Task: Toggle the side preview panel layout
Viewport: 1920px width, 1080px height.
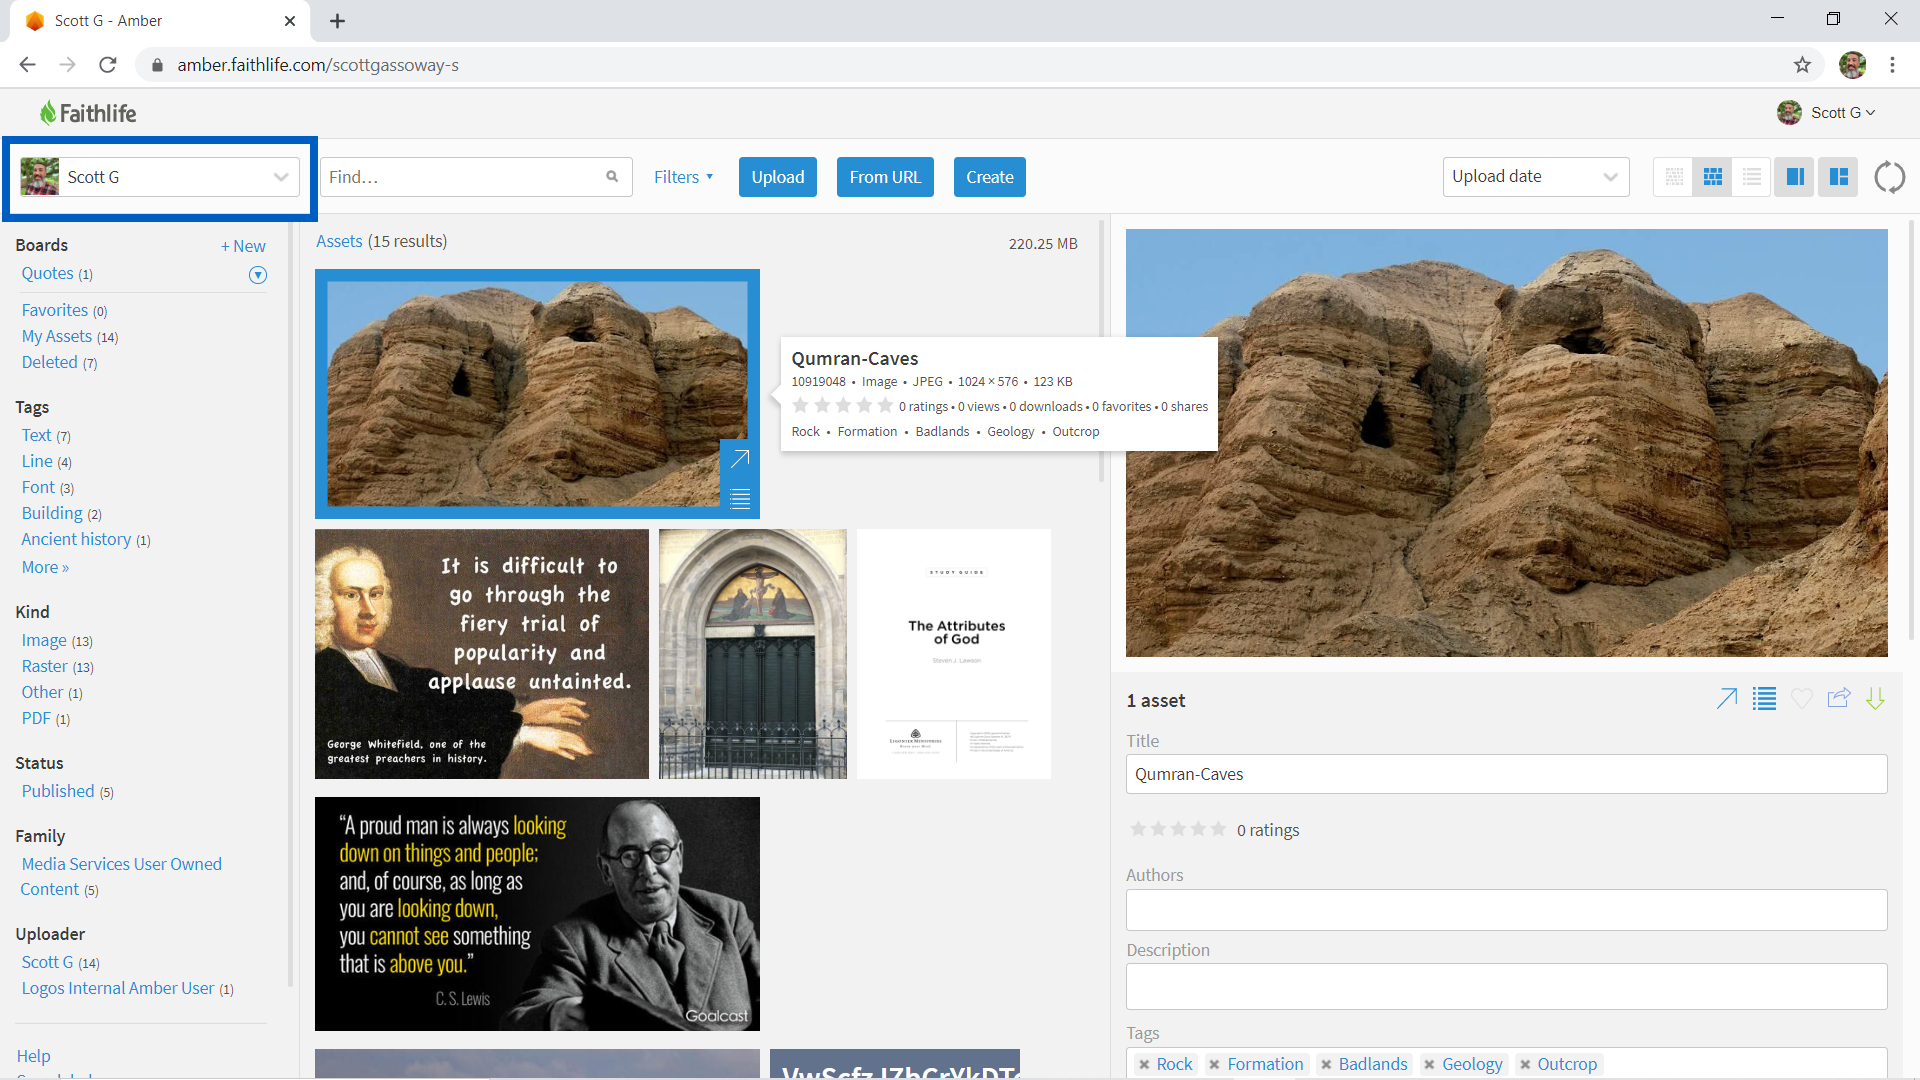Action: [x=1795, y=177]
